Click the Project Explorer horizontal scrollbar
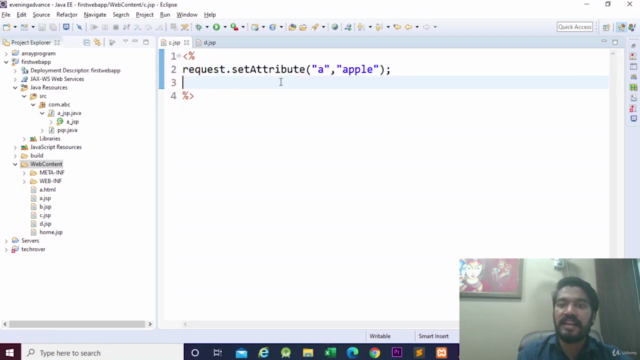640x360 pixels. pos(77,324)
